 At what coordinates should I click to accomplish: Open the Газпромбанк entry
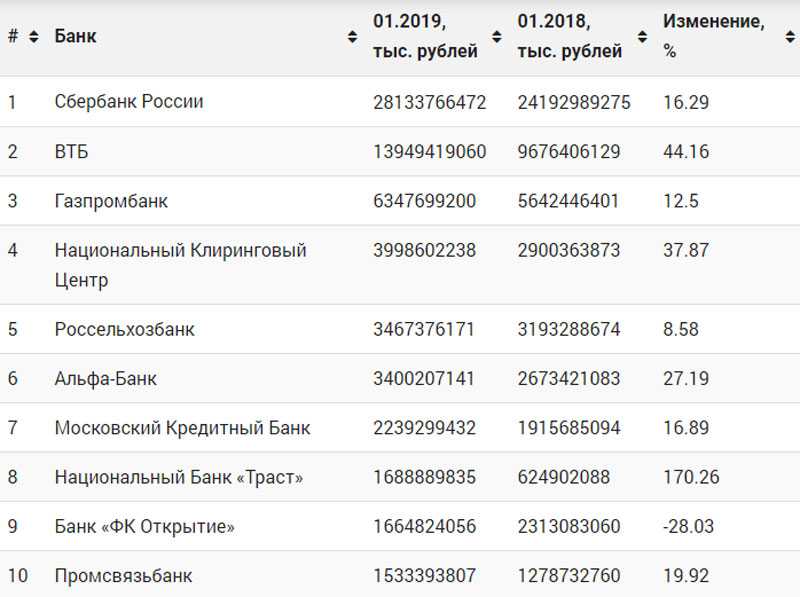111,201
